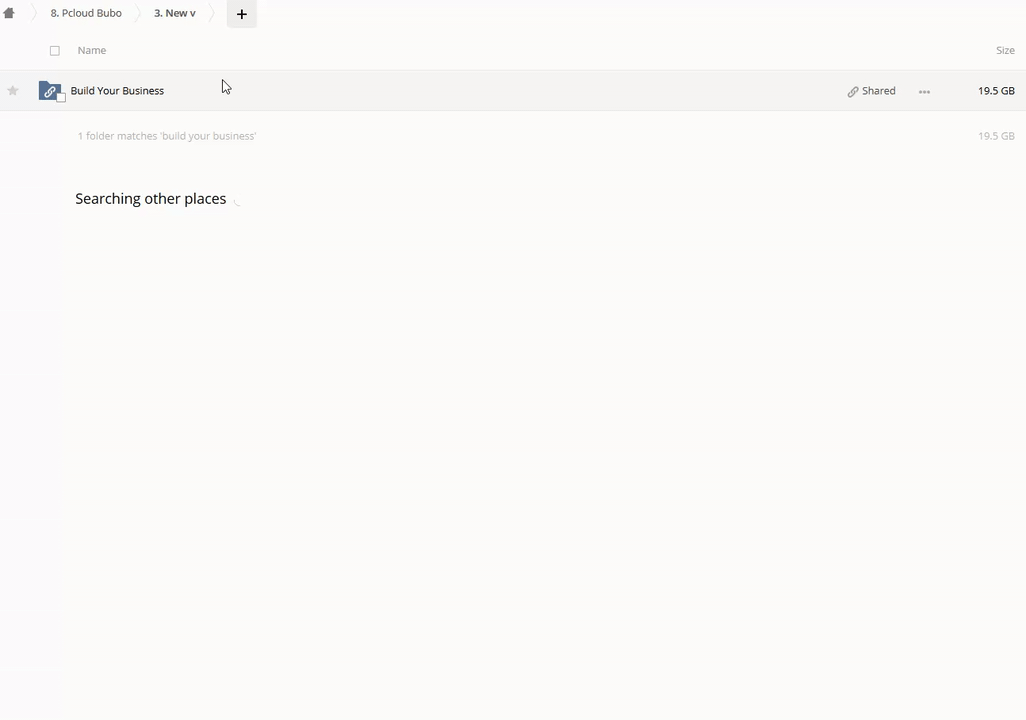
Task: Go to Home via breadcrumb house icon
Action: pyautogui.click(x=9, y=14)
